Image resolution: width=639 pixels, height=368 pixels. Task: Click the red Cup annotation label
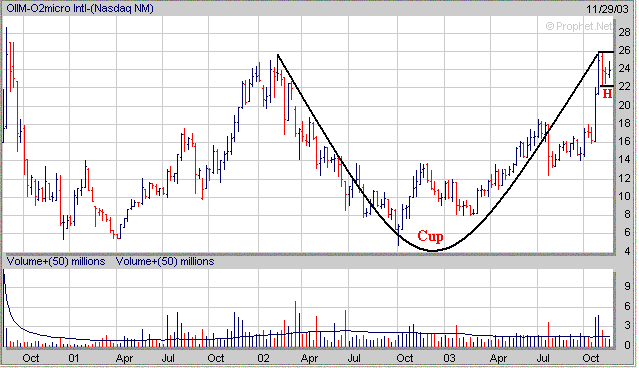[x=430, y=236]
